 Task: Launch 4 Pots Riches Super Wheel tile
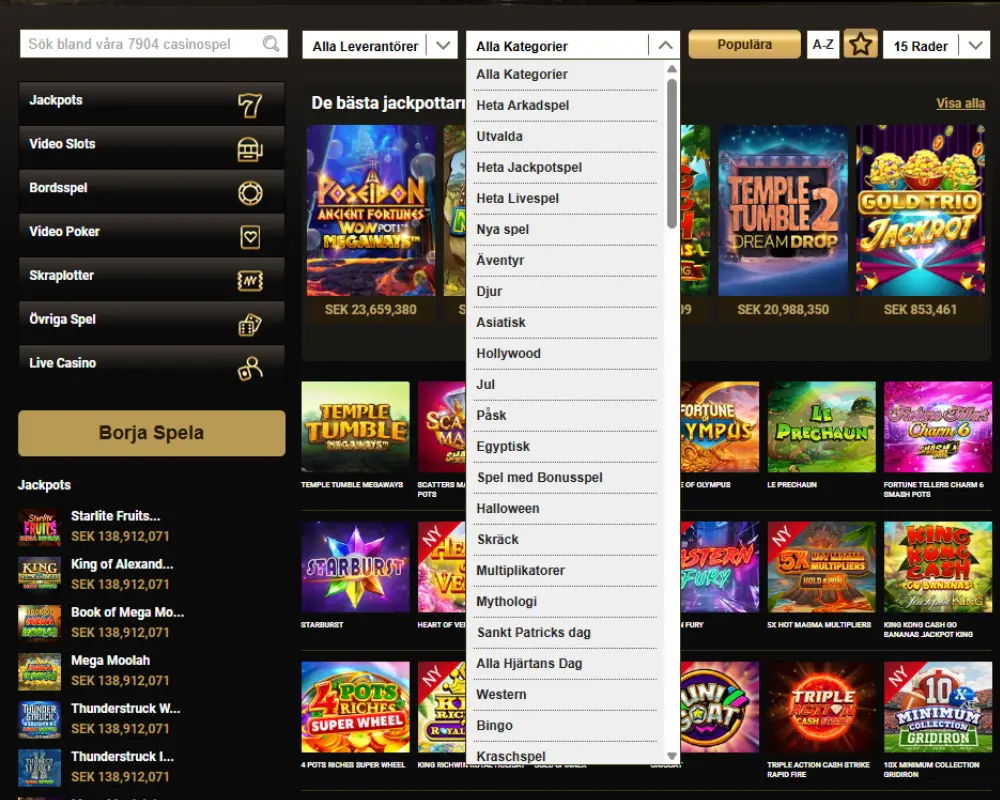pos(355,707)
